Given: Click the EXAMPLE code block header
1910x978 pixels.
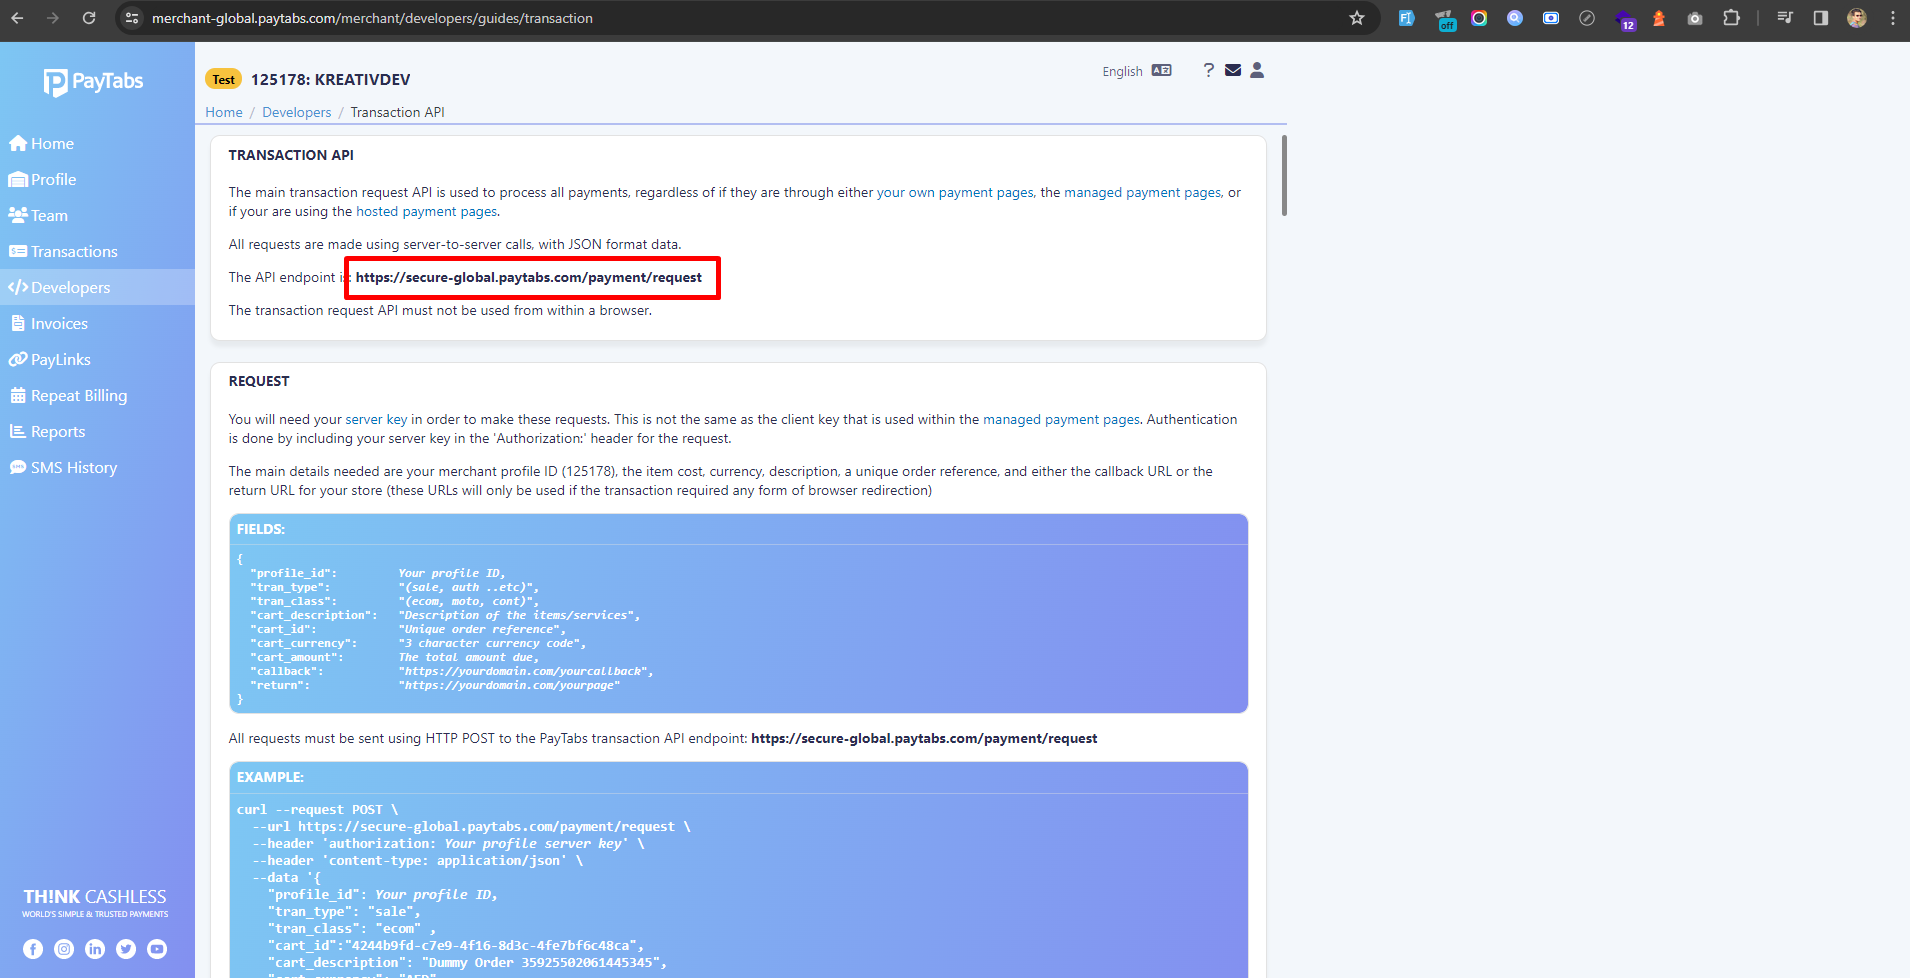Looking at the screenshot, I should pos(739,777).
